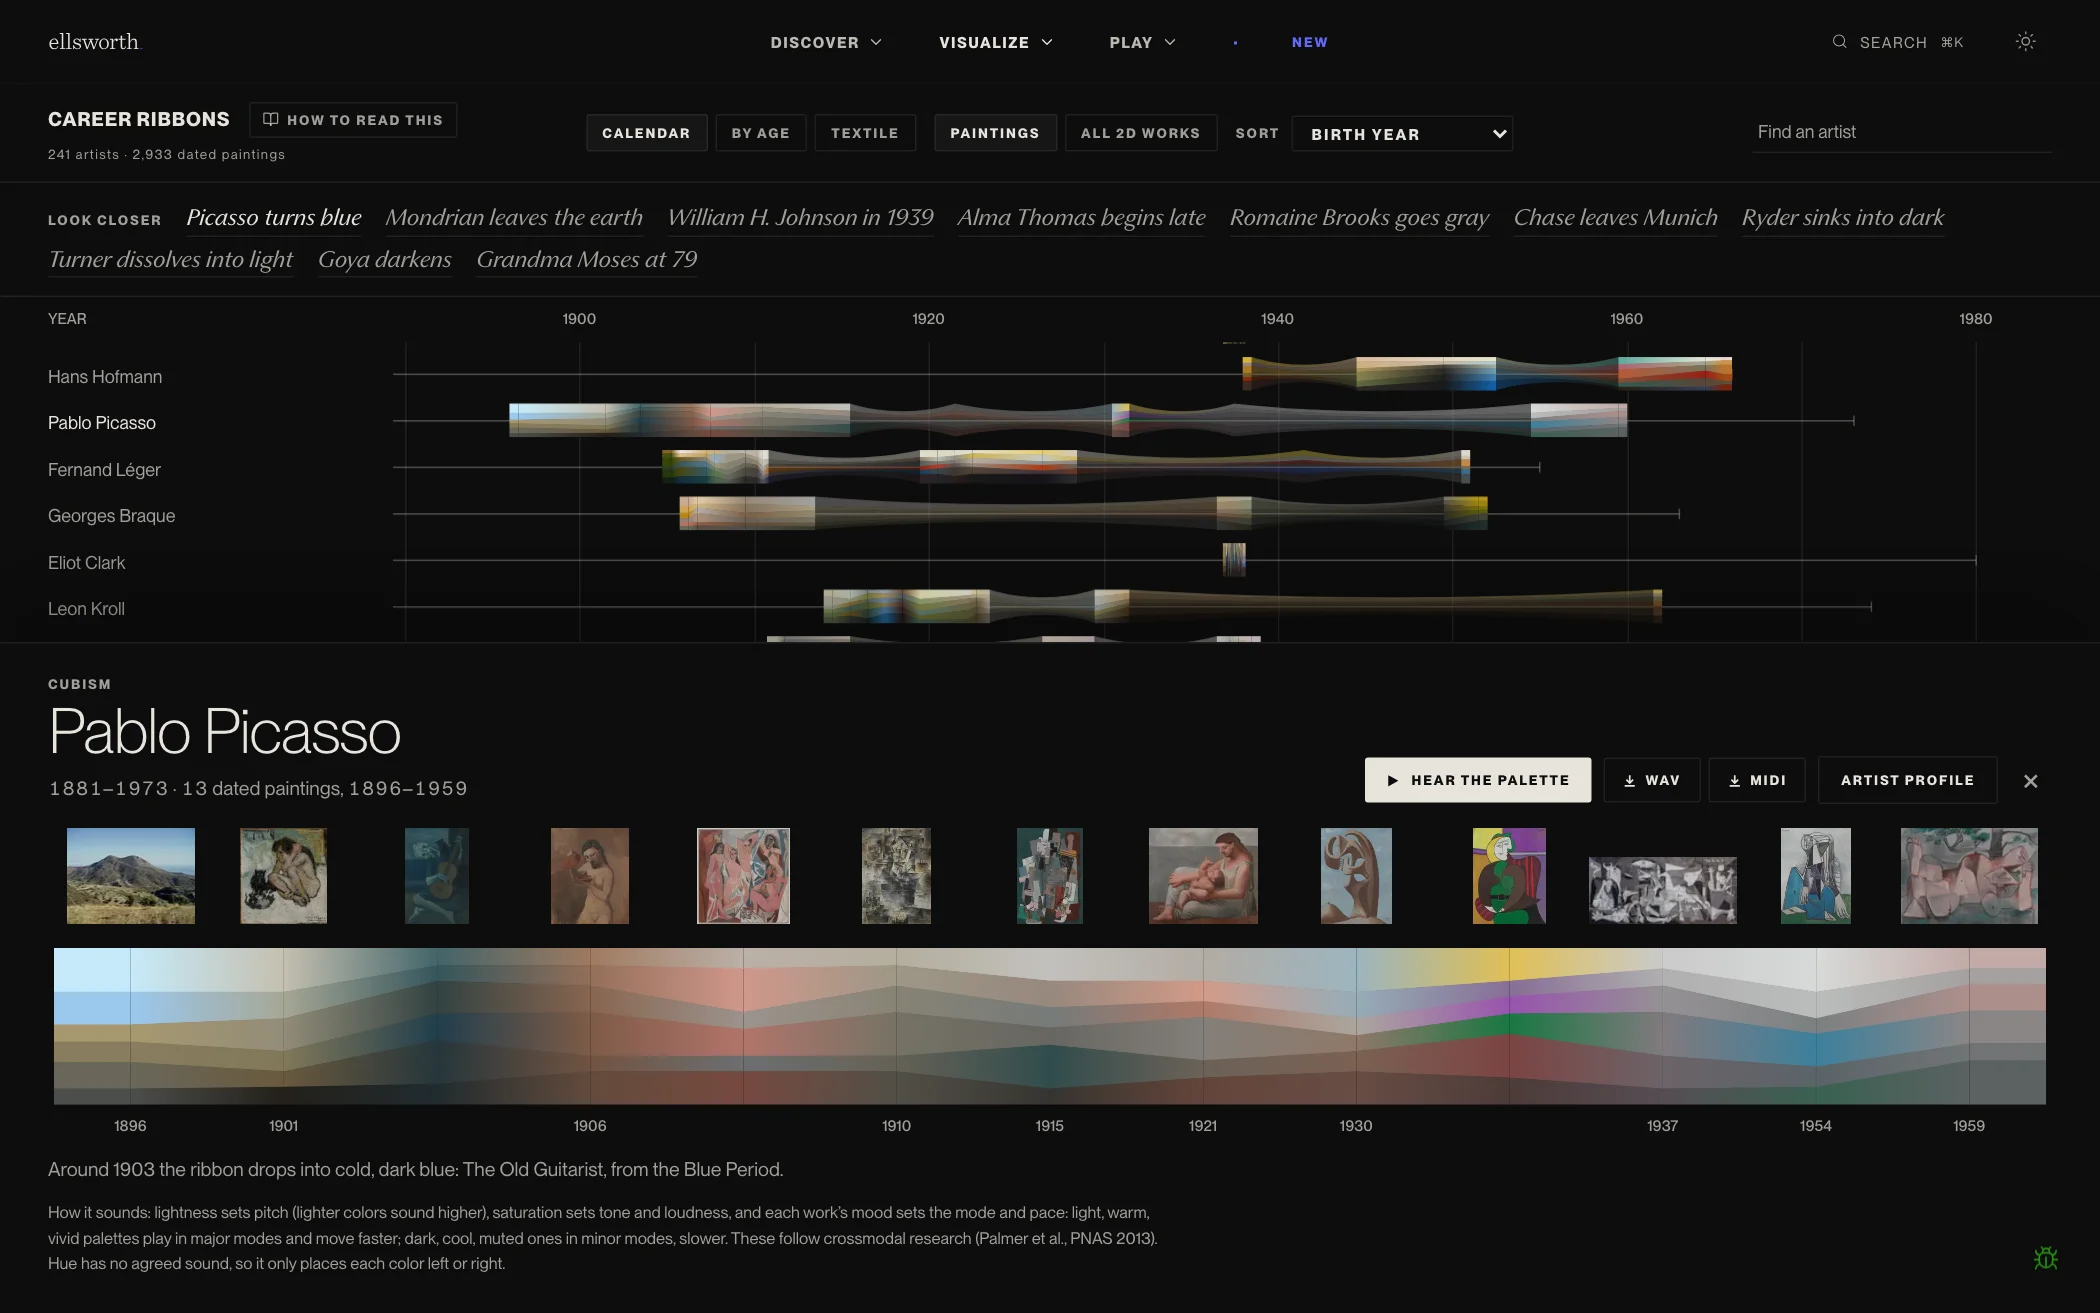Viewport: 2100px width, 1313px height.
Task: Expand the Visualize menu
Action: (x=995, y=42)
